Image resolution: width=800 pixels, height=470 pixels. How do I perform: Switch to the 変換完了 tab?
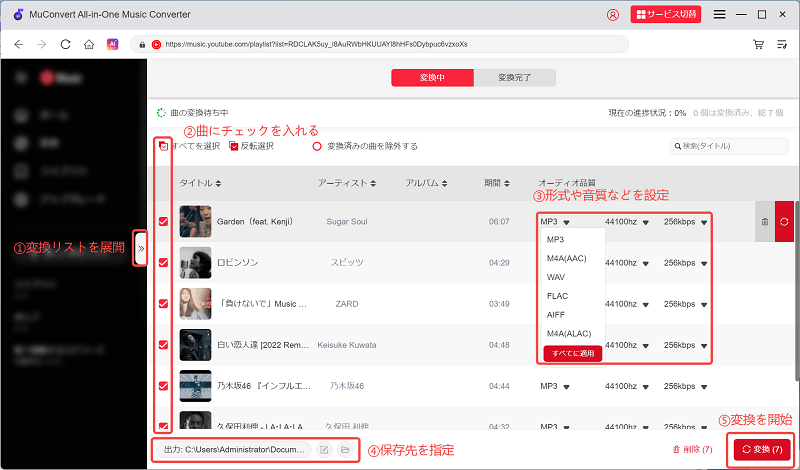coord(515,78)
